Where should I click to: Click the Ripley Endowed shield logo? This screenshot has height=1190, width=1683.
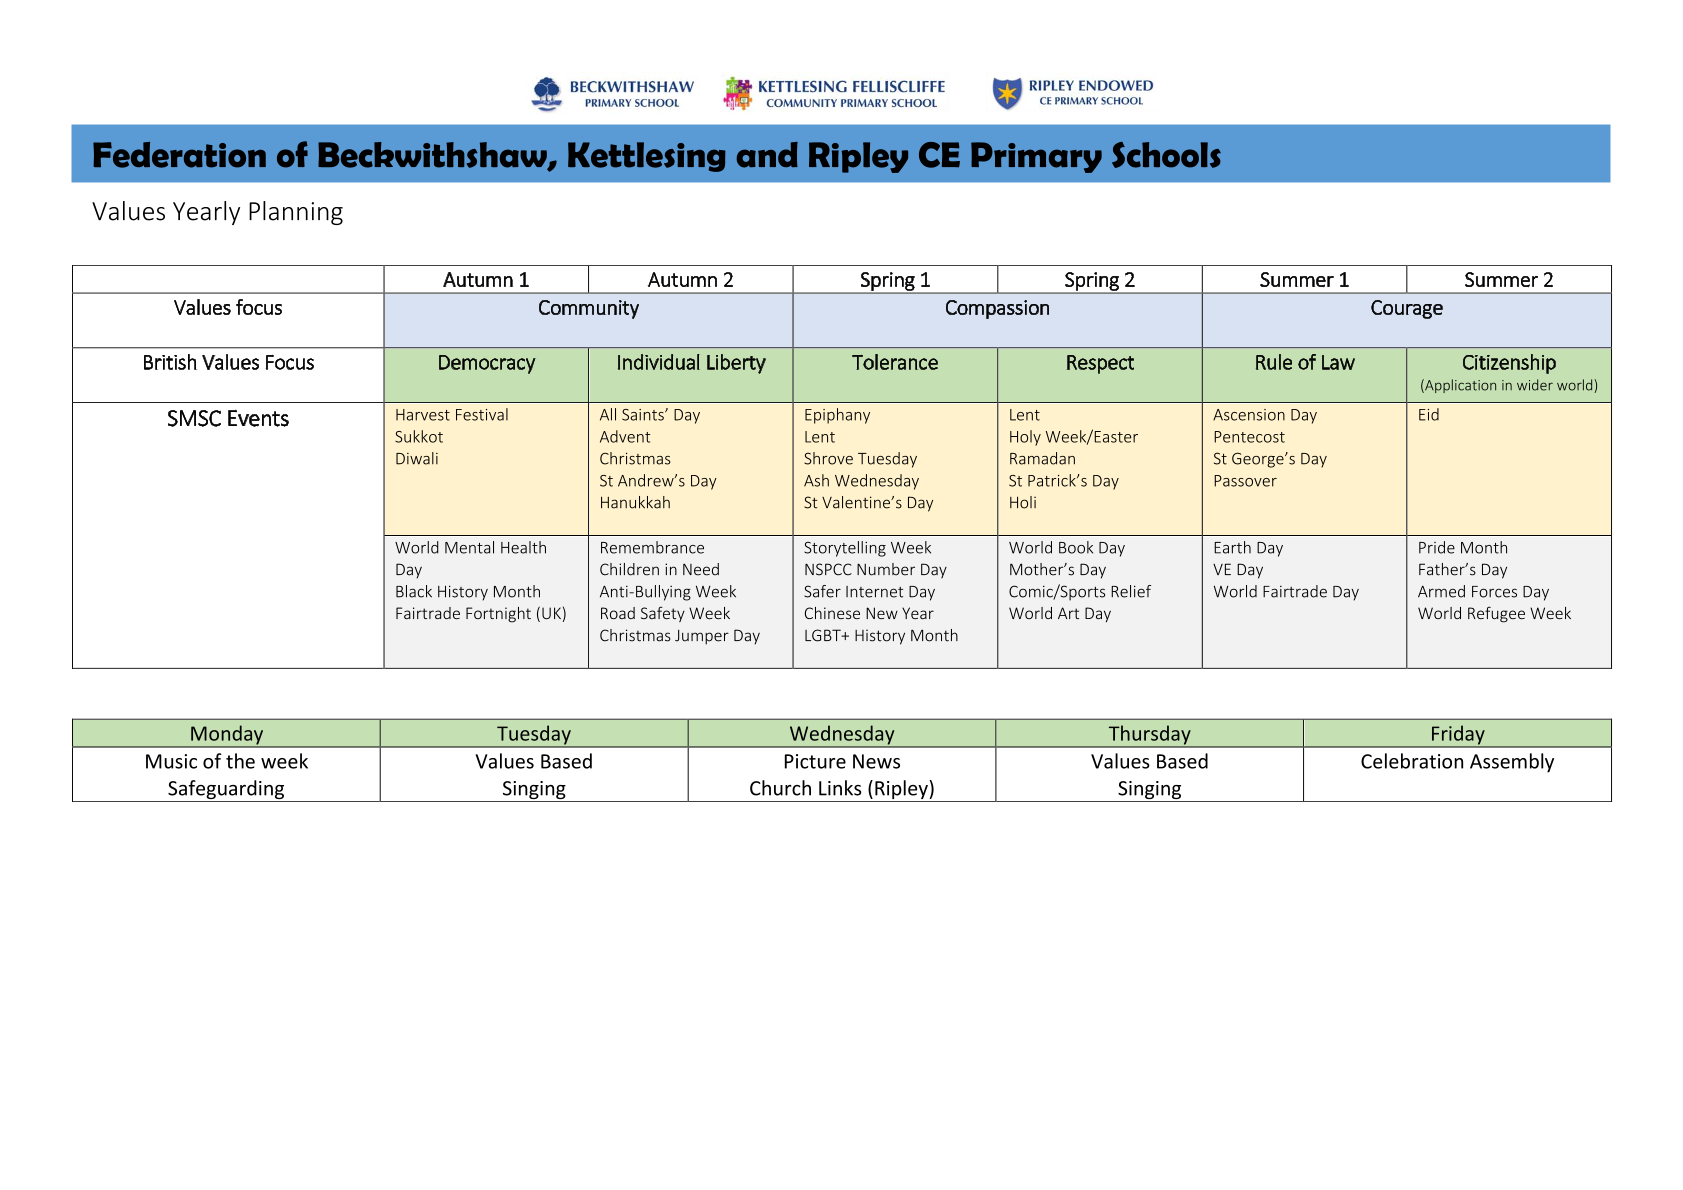(1007, 93)
